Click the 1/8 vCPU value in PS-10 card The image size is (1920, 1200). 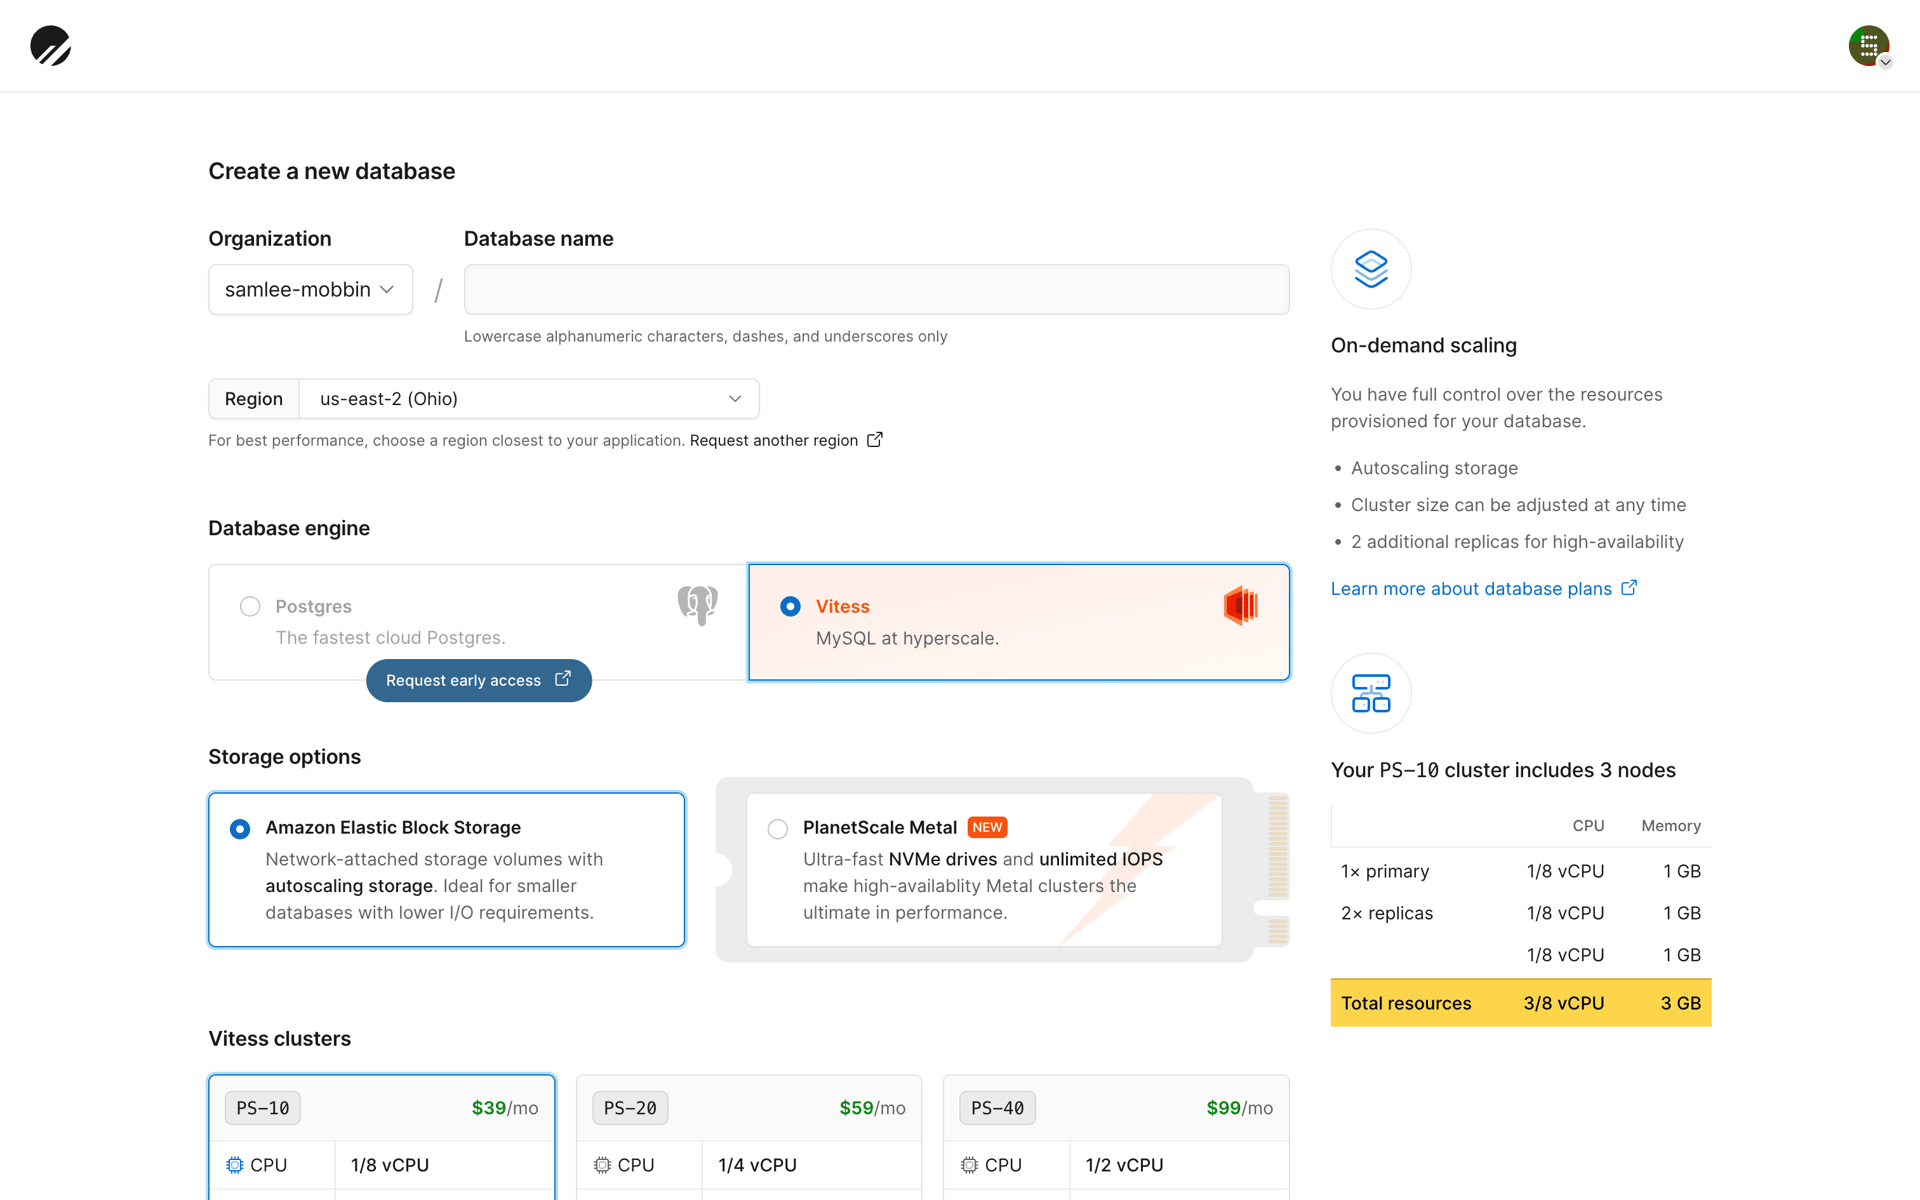tap(390, 1165)
